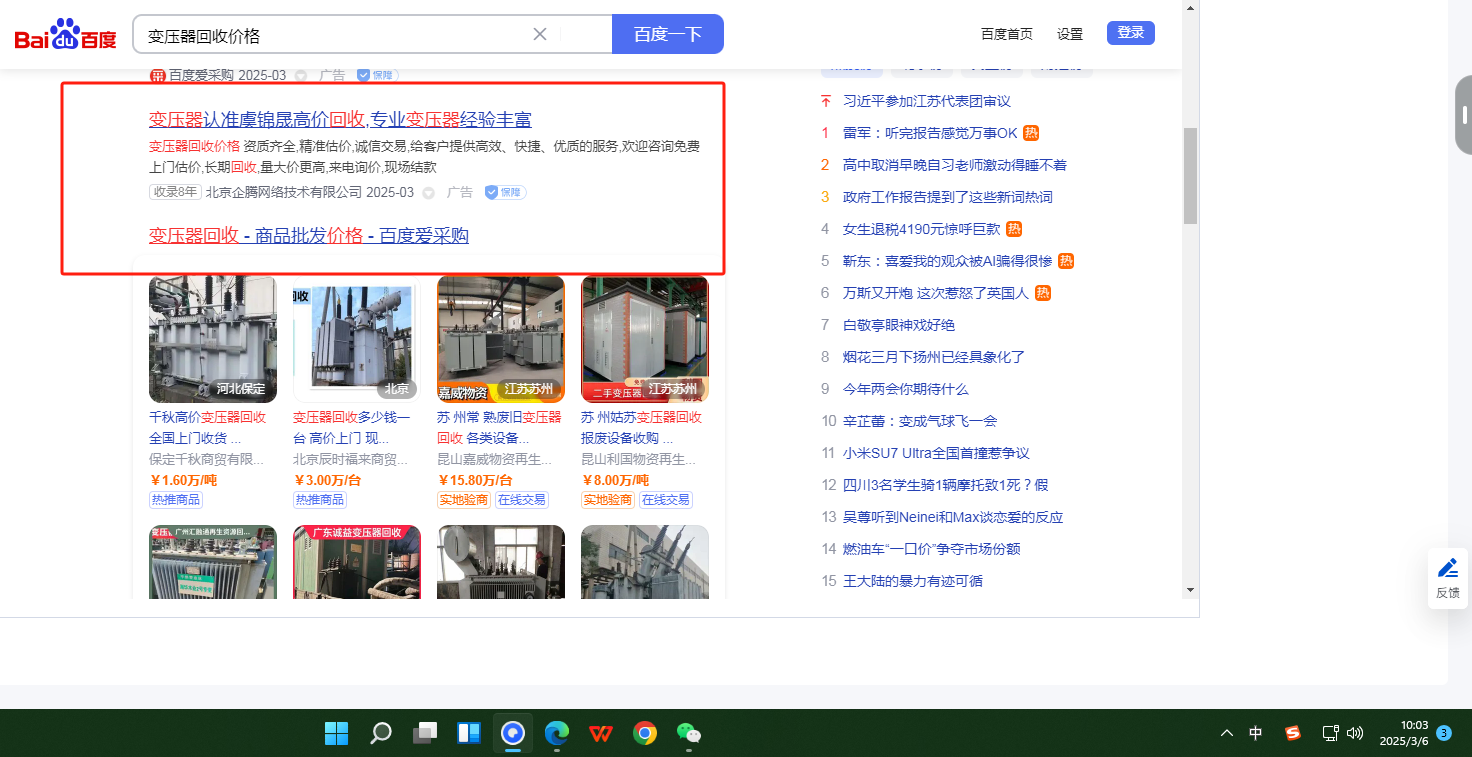Click the 北京企腾网络技术有限公司 source name
1472x757 pixels.
tap(284, 192)
